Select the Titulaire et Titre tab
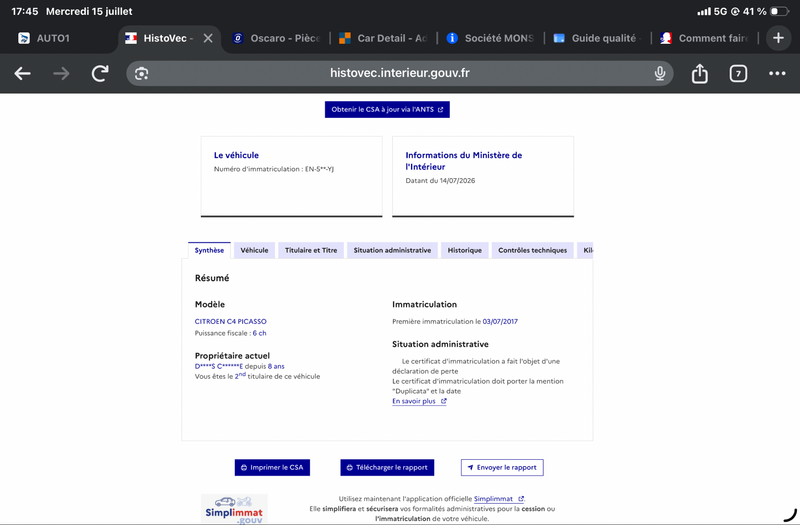Viewport: 800px width, 525px height. click(x=311, y=250)
